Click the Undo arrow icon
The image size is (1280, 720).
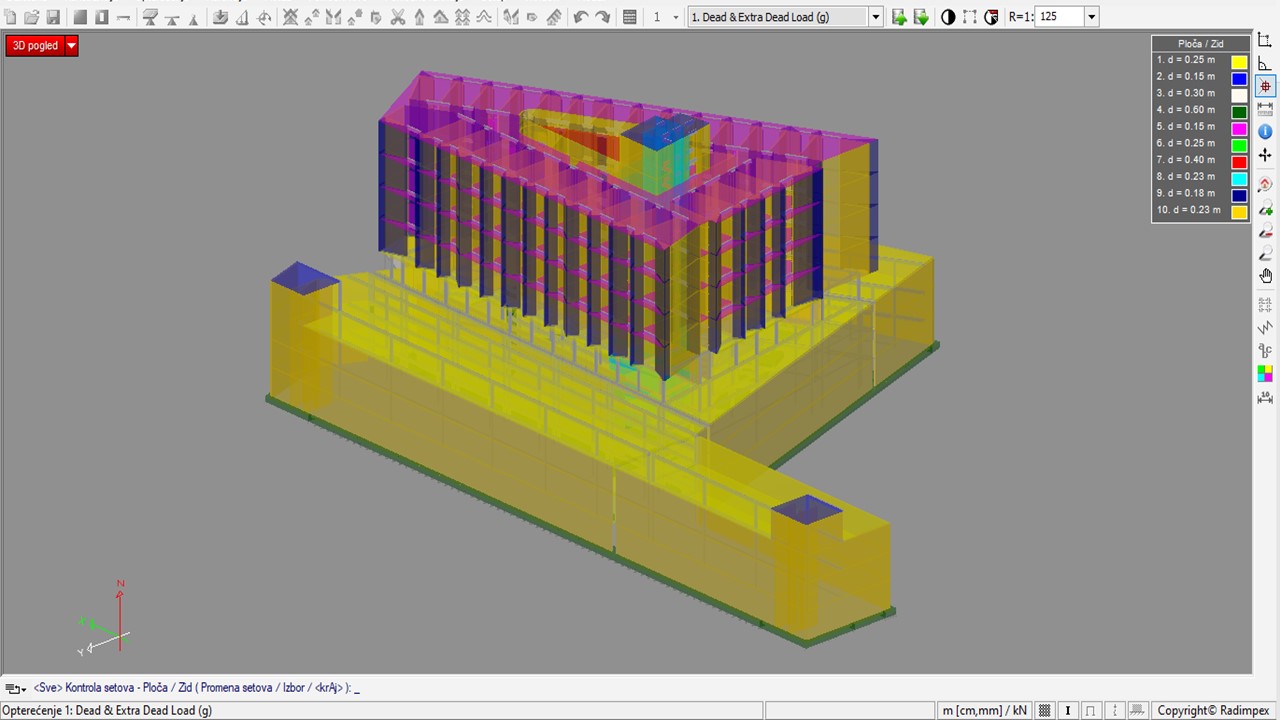point(581,17)
